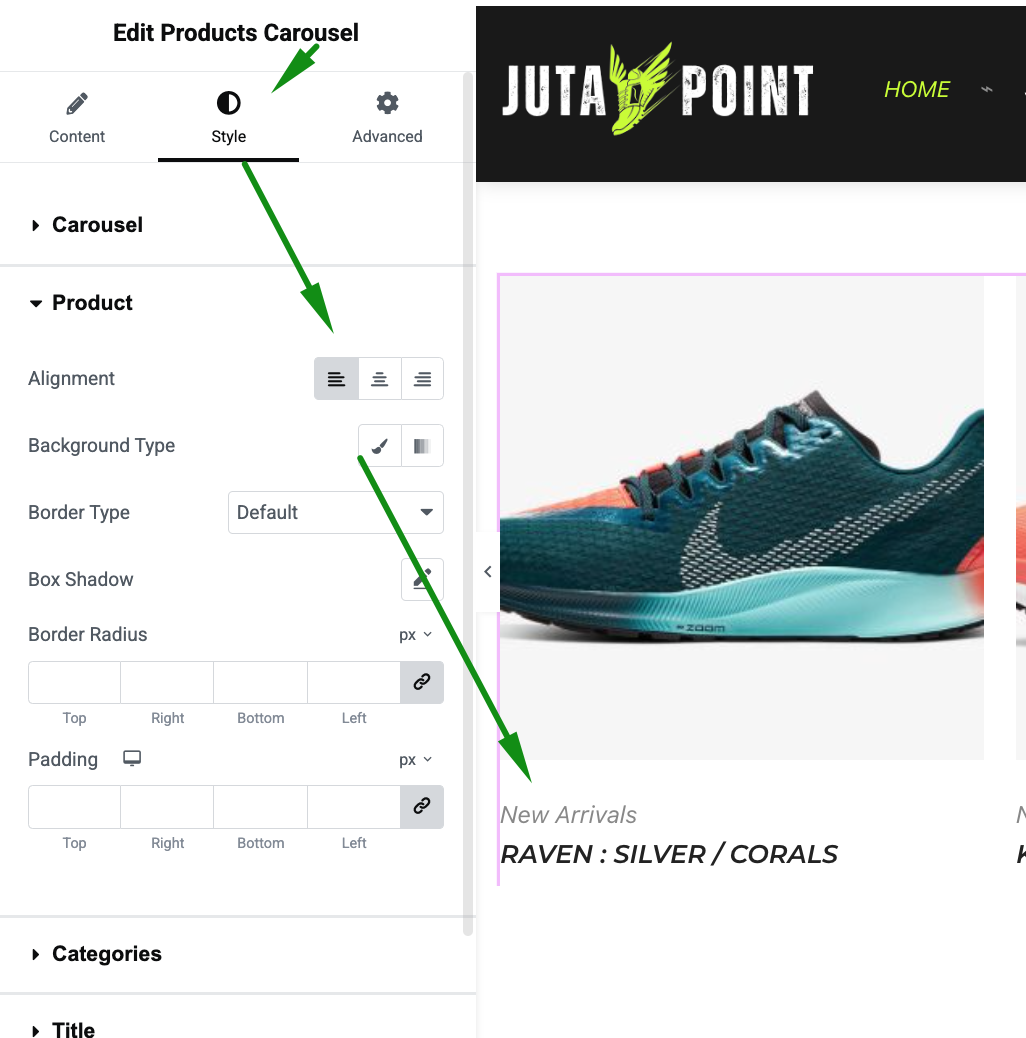Collapse editor panel with arrow handle

(487, 571)
